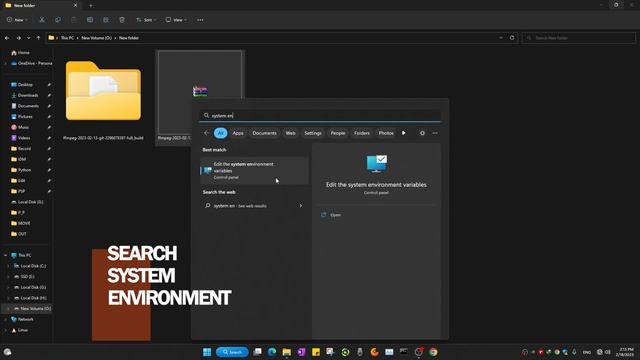Open the Windows Start button
Screen dimensions: 640x360
[x=207, y=352]
